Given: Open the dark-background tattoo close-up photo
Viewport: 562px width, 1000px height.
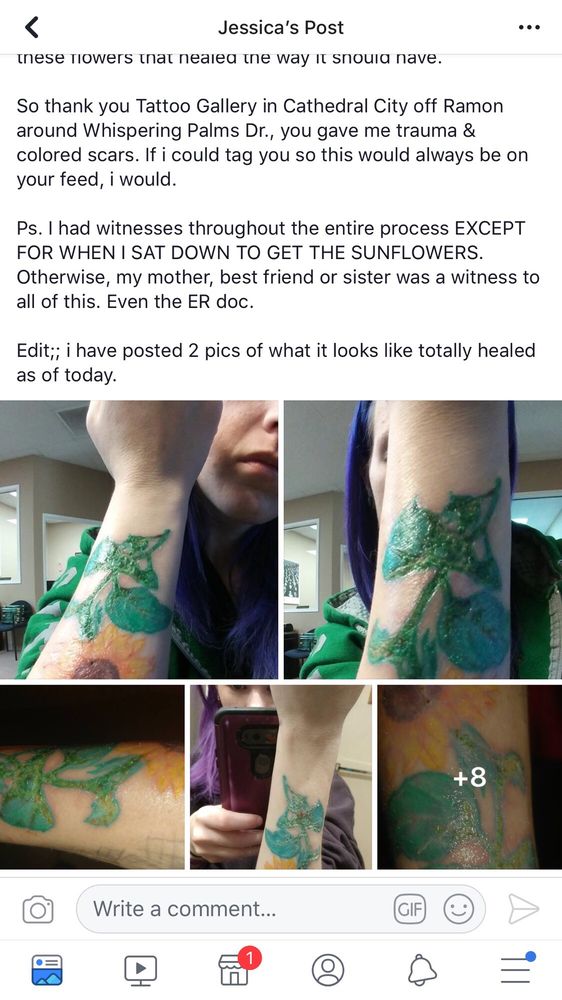Looking at the screenshot, I should tap(92, 777).
